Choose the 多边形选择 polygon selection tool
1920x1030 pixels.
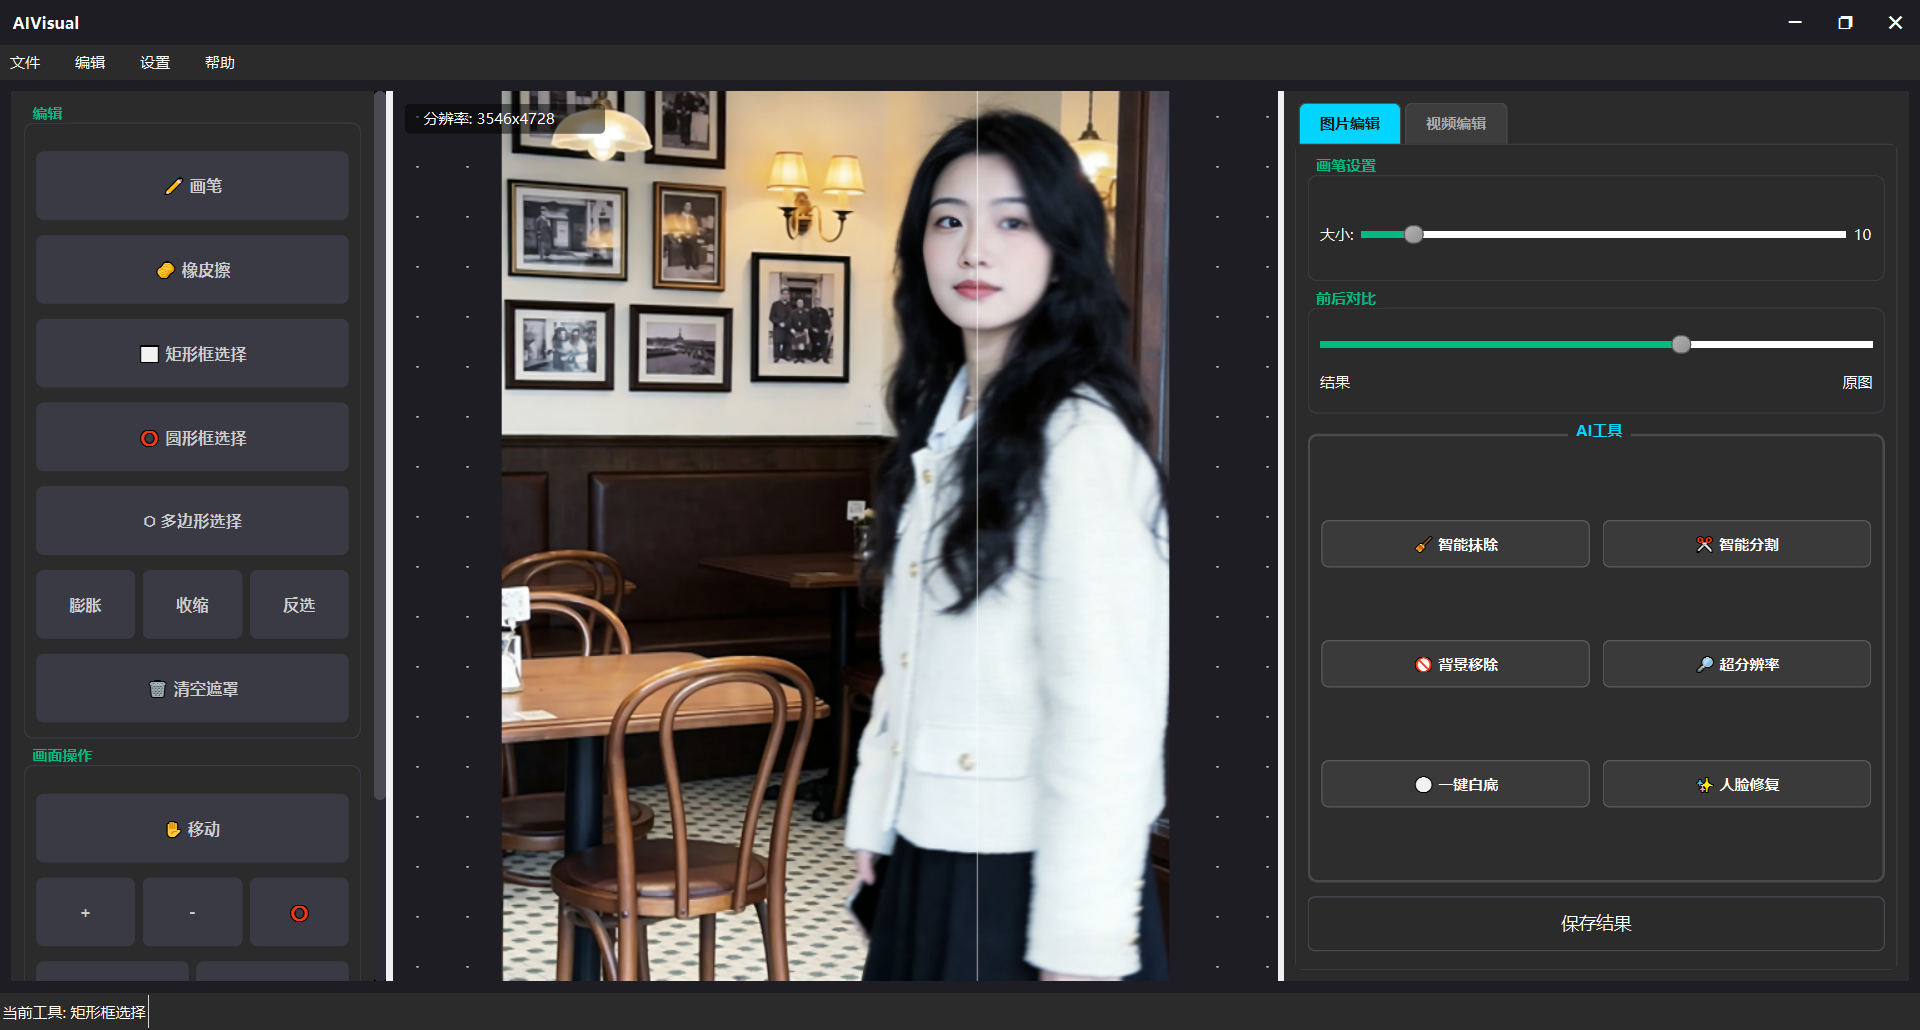click(x=192, y=521)
